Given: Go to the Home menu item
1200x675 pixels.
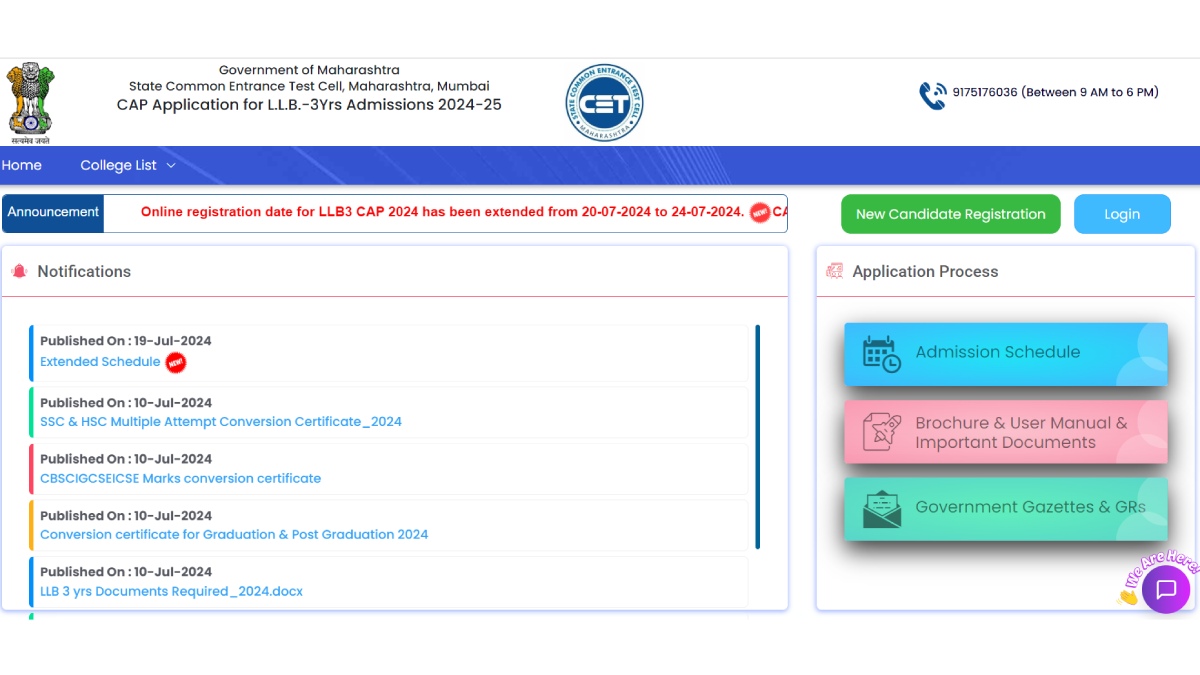Looking at the screenshot, I should point(22,166).
